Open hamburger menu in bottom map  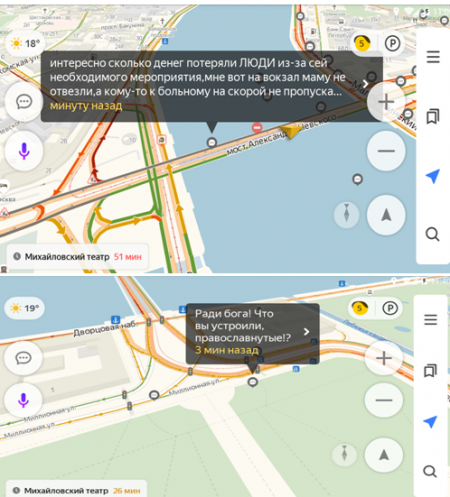coord(431,320)
